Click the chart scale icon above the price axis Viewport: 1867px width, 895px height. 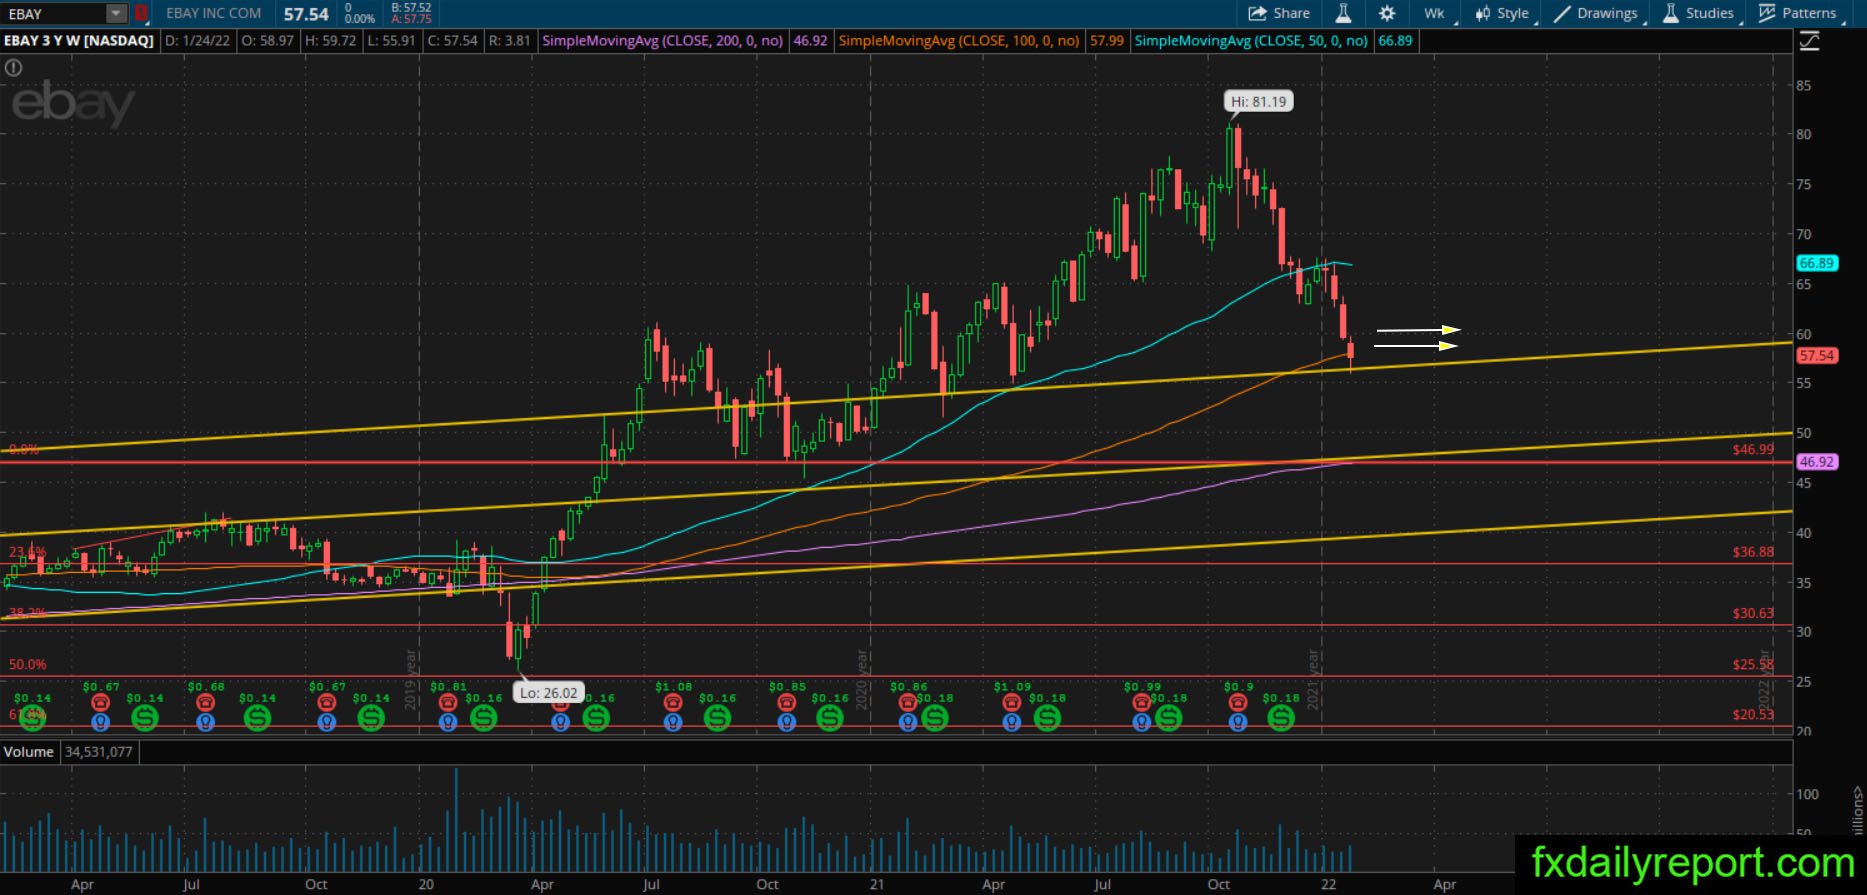coord(1809,41)
